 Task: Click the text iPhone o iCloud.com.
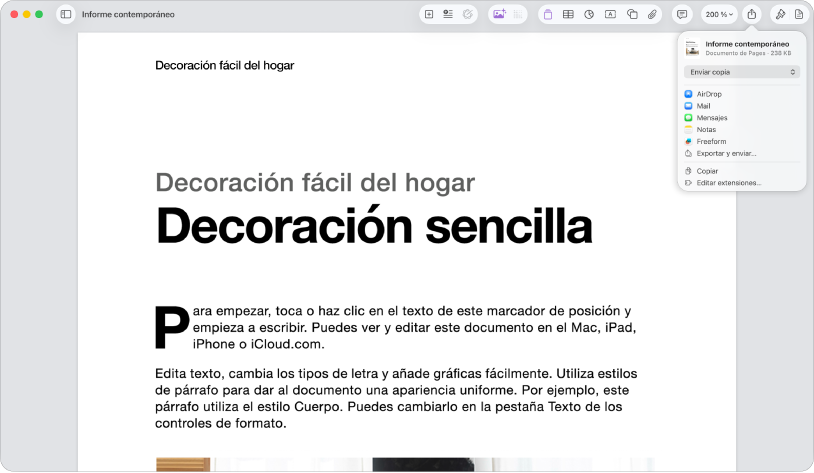point(259,344)
